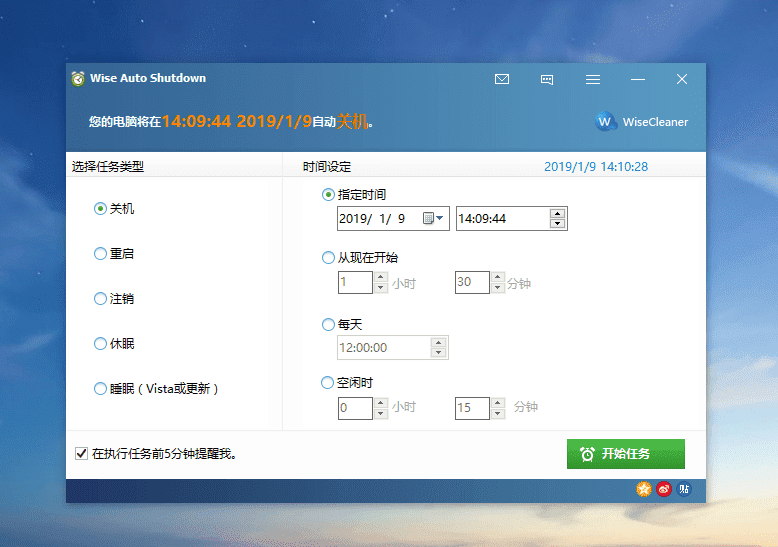Viewport: 778px width, 547px height.
Task: Share via the red Weibo icon
Action: (x=664, y=489)
